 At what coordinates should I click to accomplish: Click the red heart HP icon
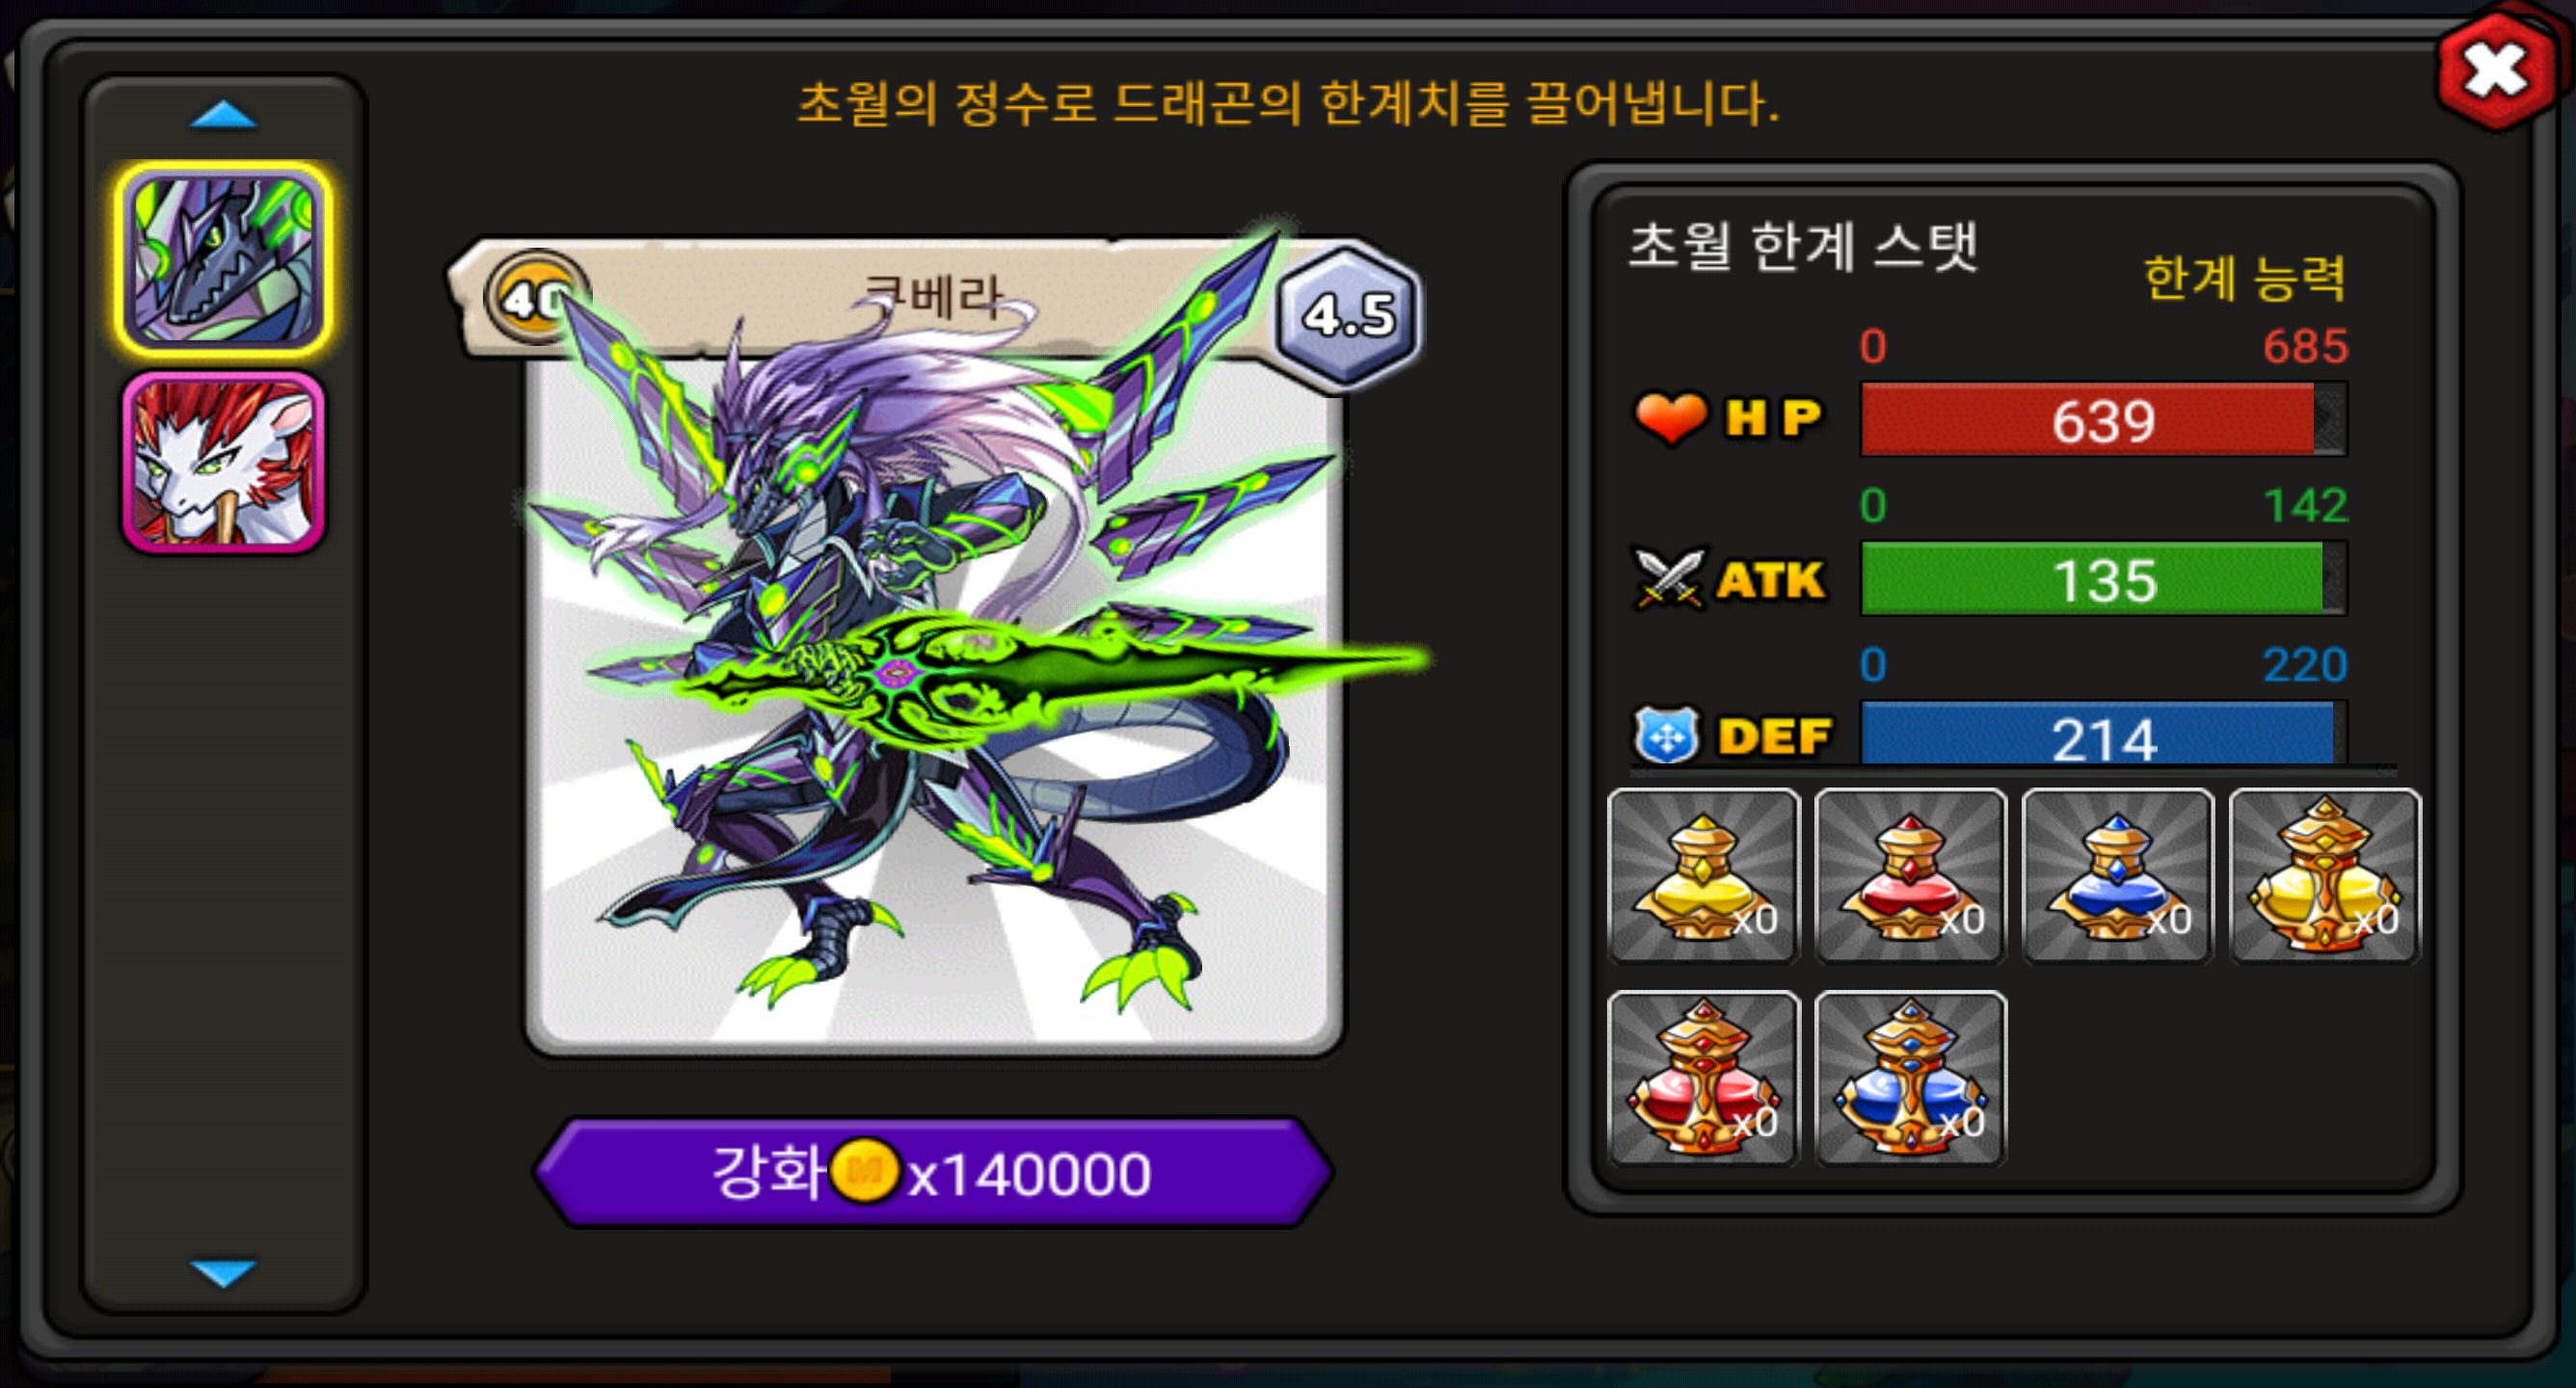[1670, 417]
